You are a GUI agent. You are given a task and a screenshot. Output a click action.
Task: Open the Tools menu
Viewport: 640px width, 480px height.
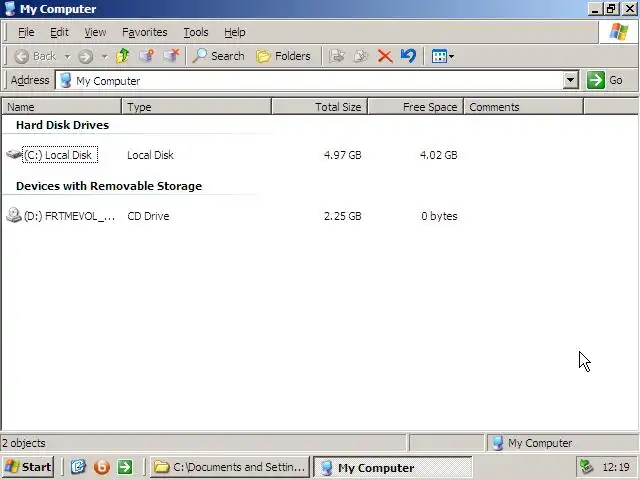tap(196, 32)
